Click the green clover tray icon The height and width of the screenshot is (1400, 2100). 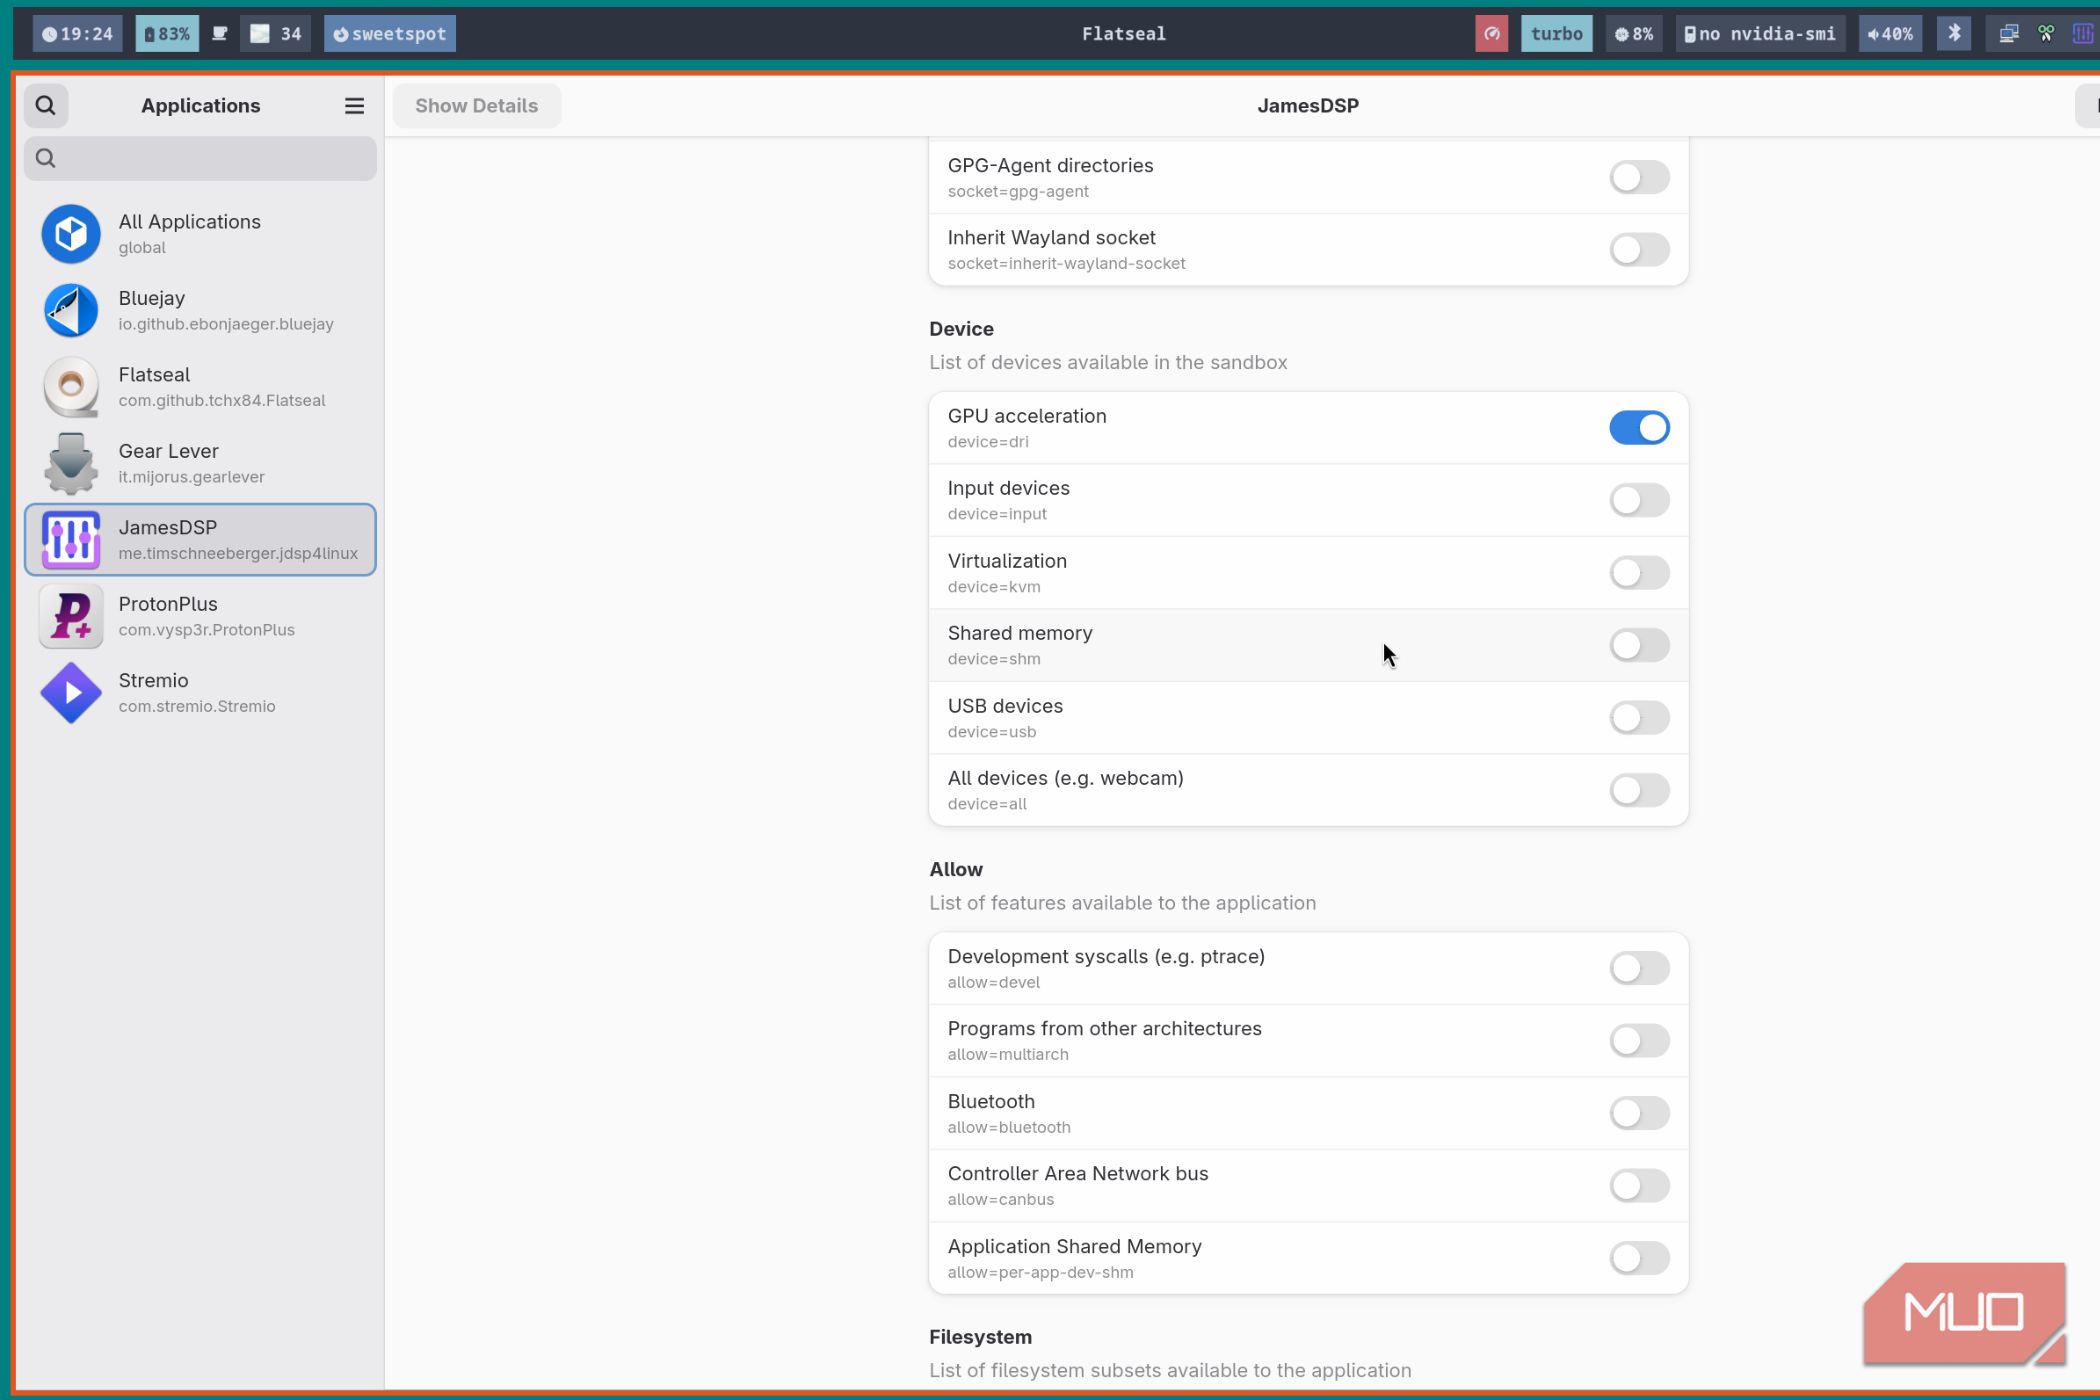pyautogui.click(x=2046, y=34)
